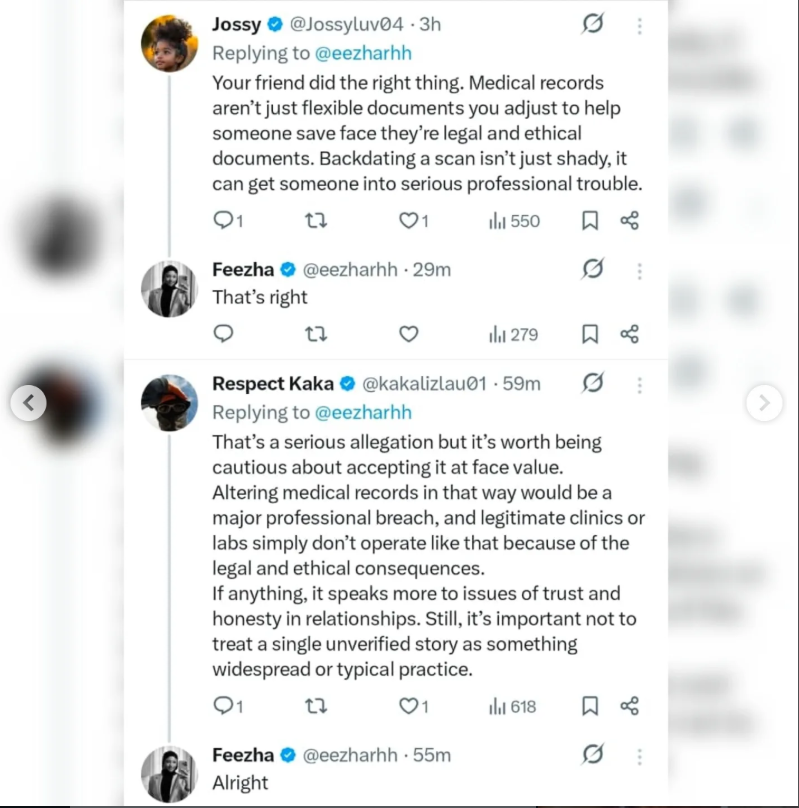Open more options on Jossy's tweet

pos(638,23)
